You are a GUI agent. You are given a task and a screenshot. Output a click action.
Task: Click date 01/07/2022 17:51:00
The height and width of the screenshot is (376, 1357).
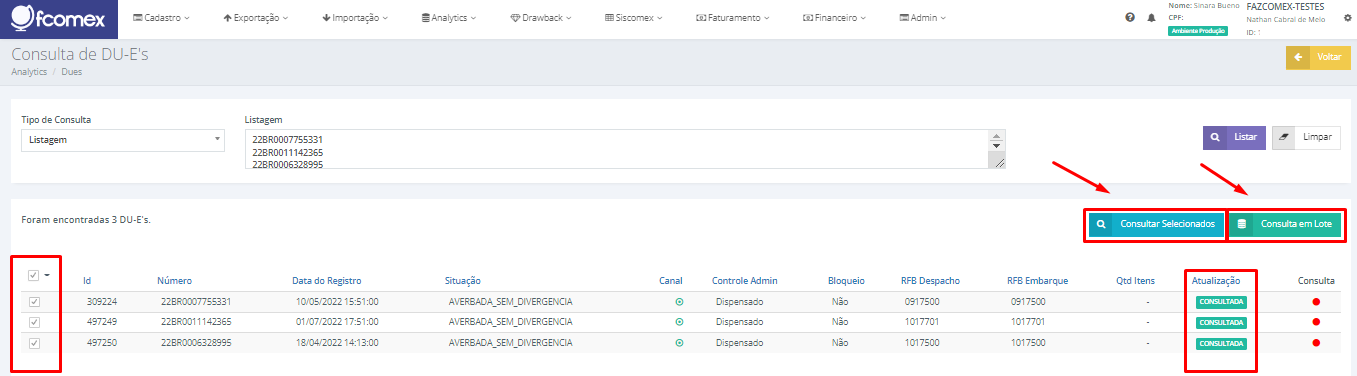(x=337, y=322)
